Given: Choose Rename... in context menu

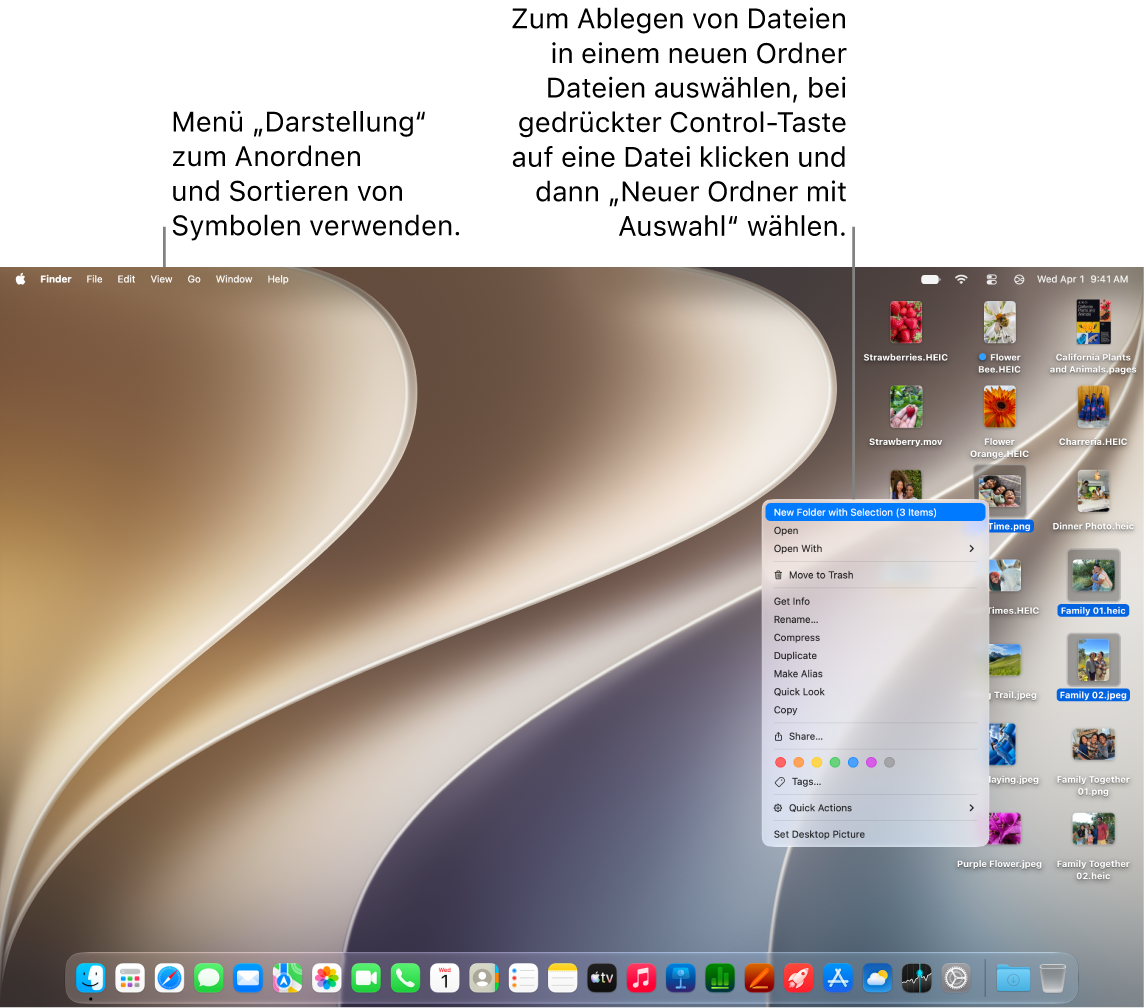Looking at the screenshot, I should click(x=875, y=620).
